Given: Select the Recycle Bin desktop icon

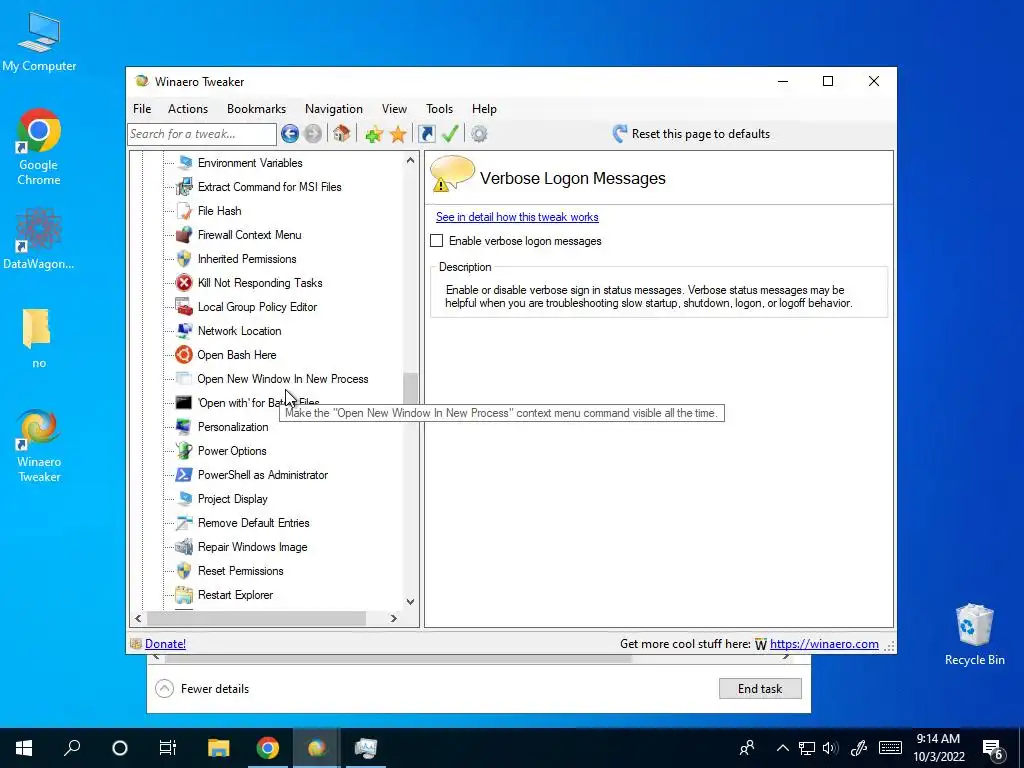Looking at the screenshot, I should 974,635.
